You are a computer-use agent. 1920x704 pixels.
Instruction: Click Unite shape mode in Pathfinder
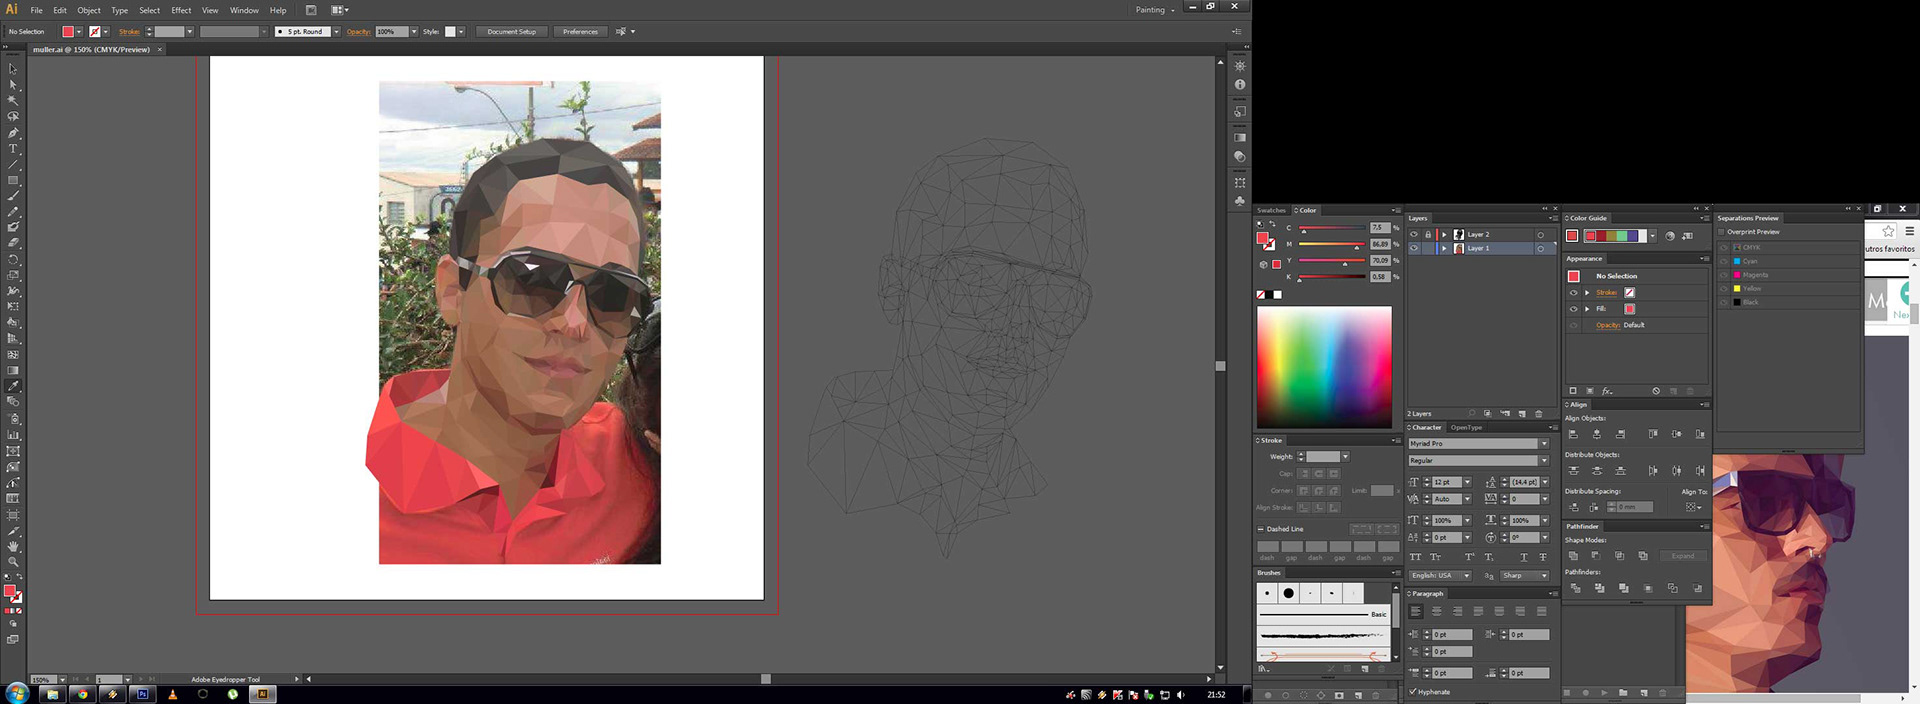click(1573, 556)
